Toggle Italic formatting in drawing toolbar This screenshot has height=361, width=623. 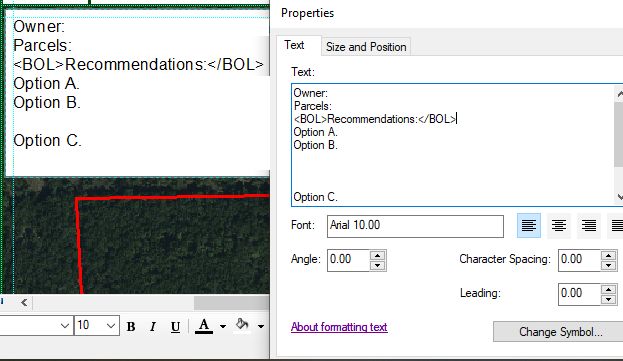(x=153, y=326)
